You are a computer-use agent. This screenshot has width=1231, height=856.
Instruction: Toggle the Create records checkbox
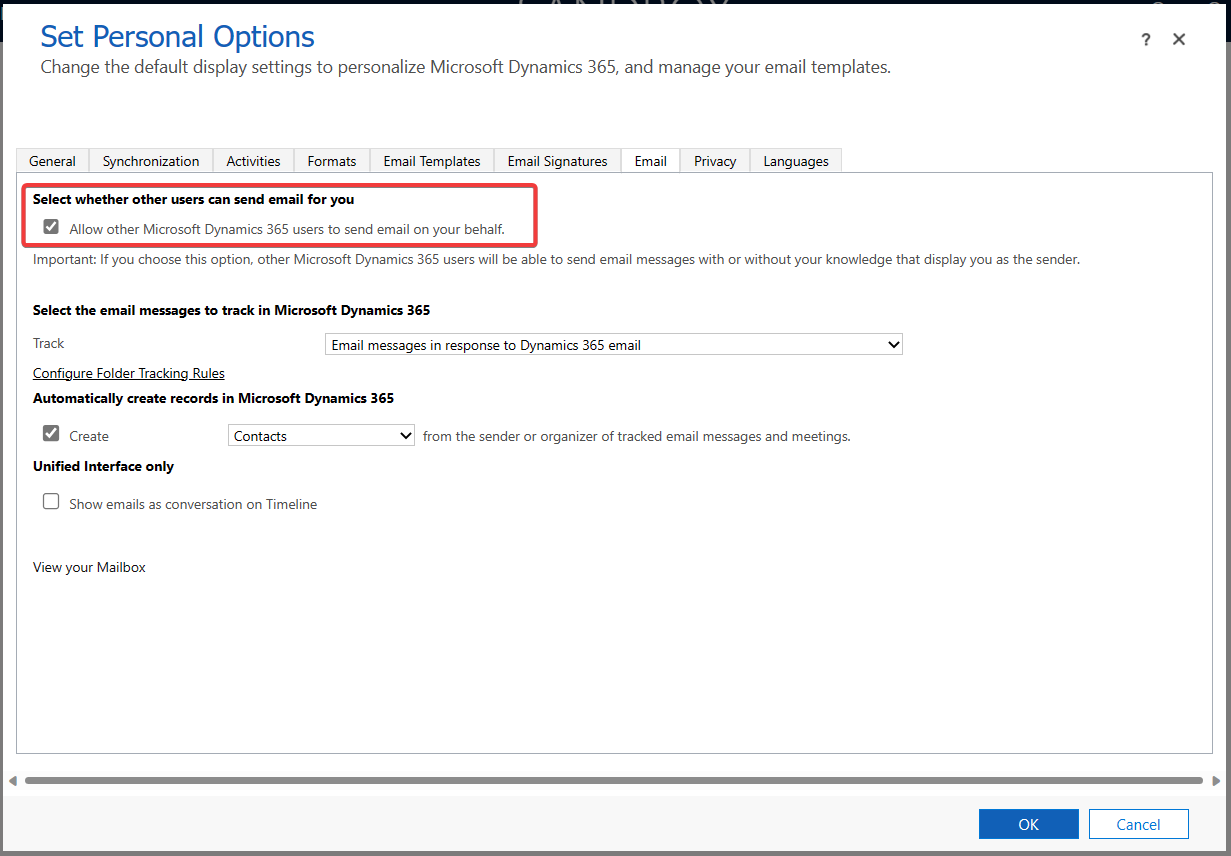[51, 435]
